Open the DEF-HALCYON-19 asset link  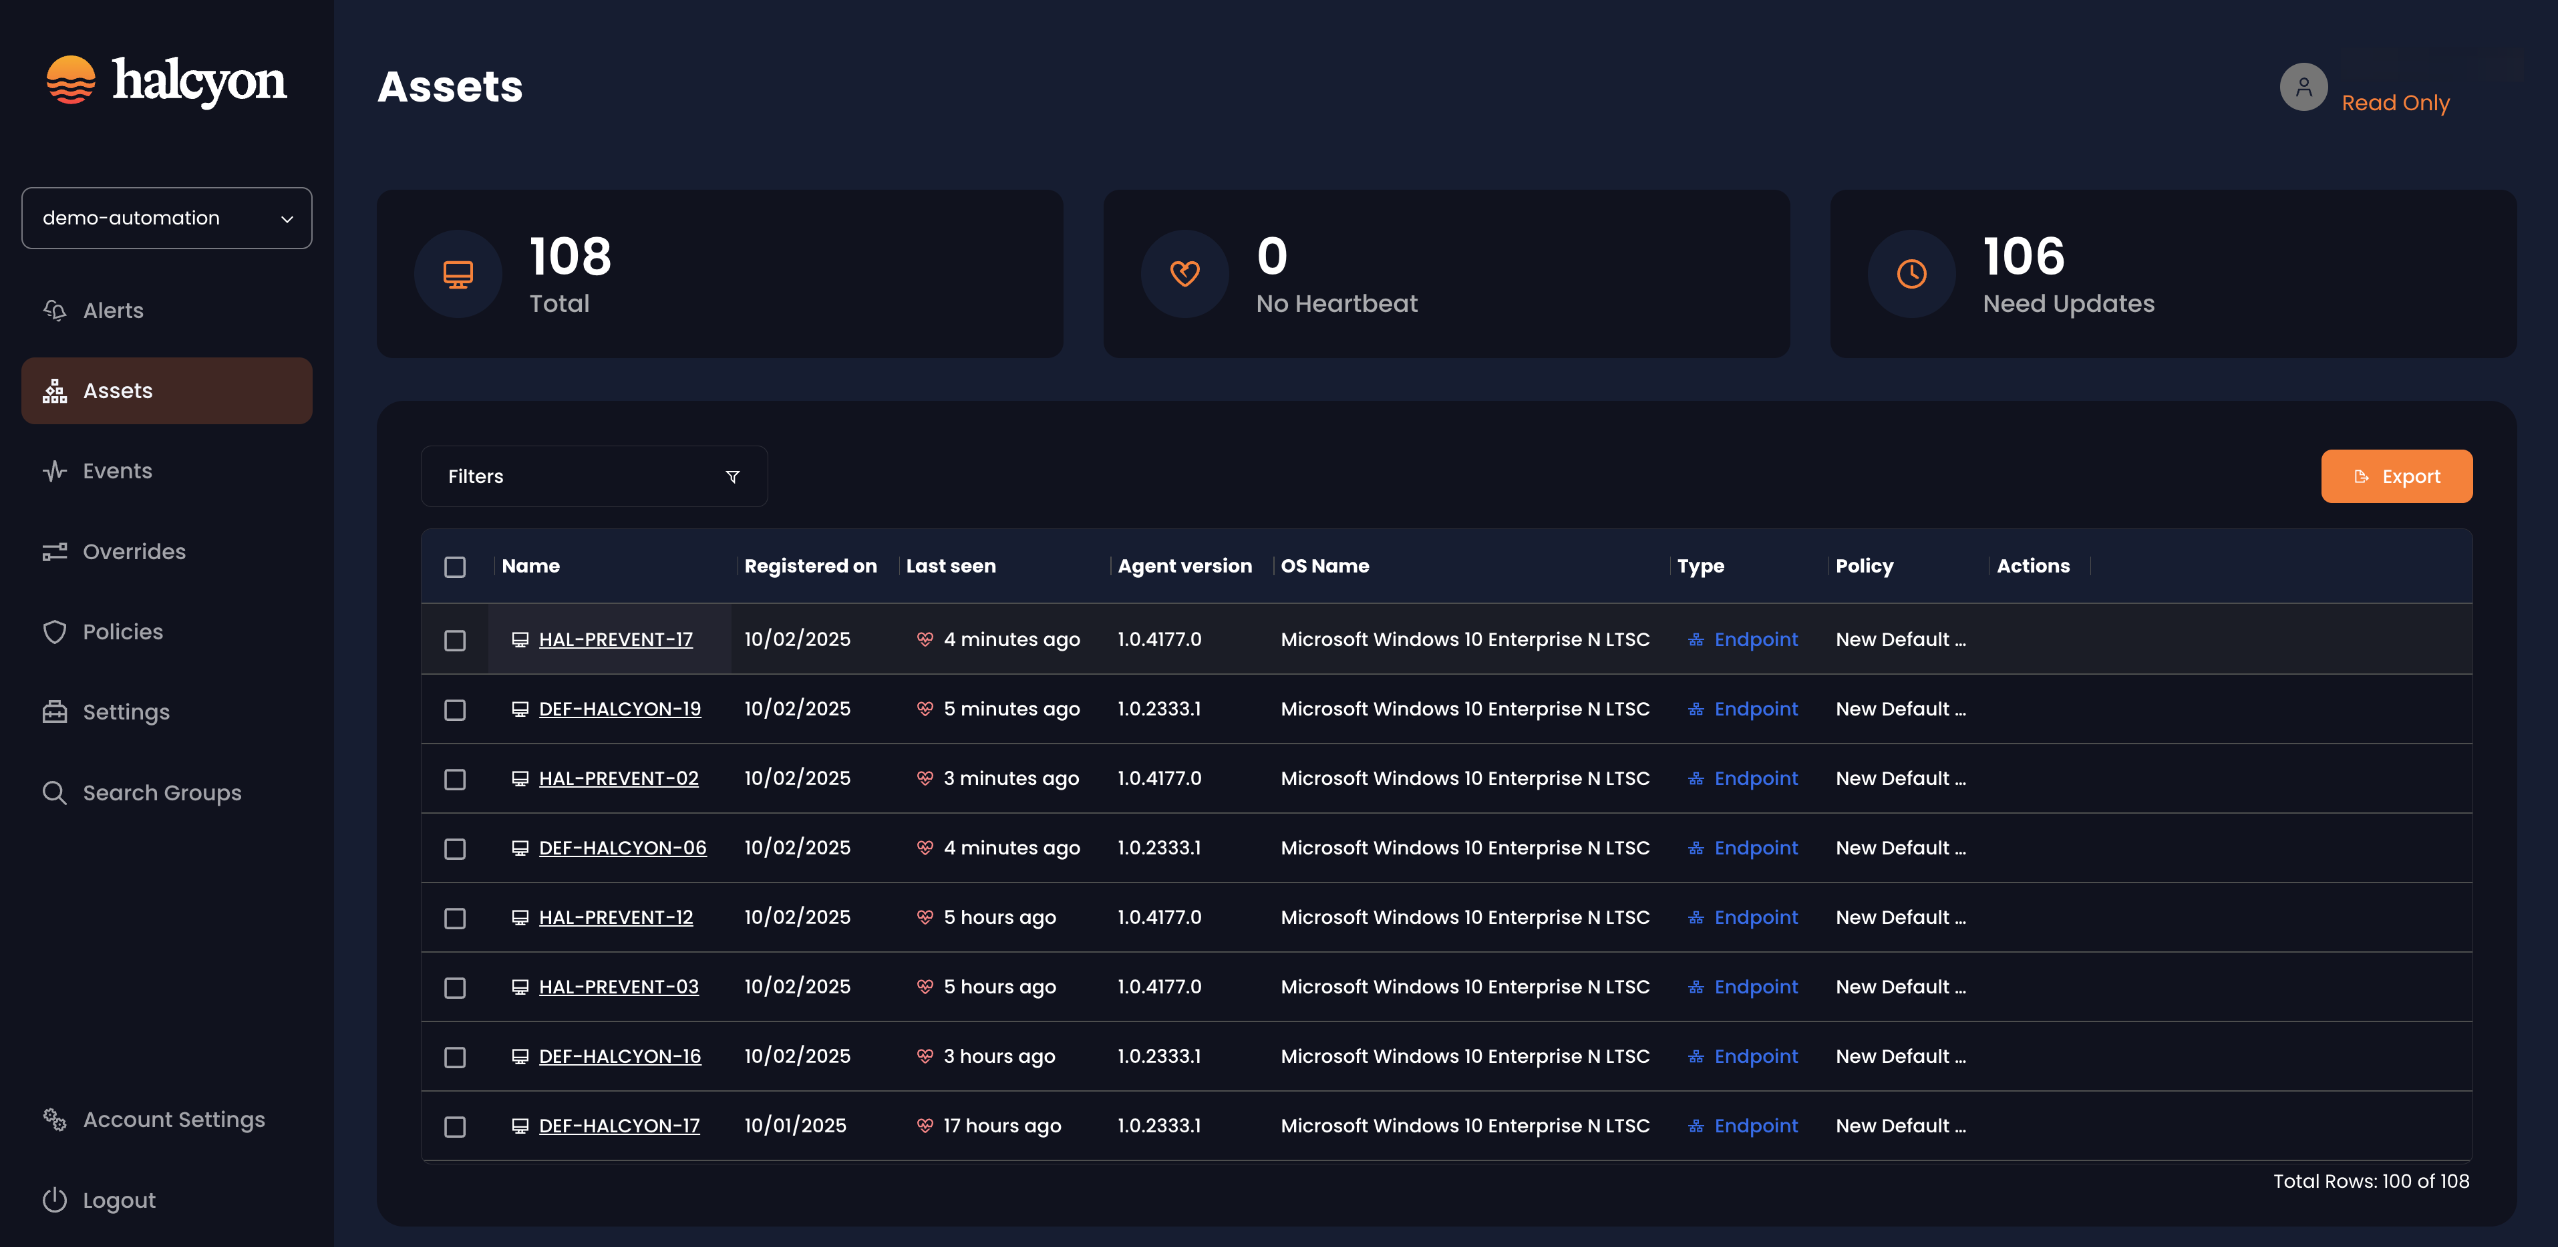coord(620,708)
